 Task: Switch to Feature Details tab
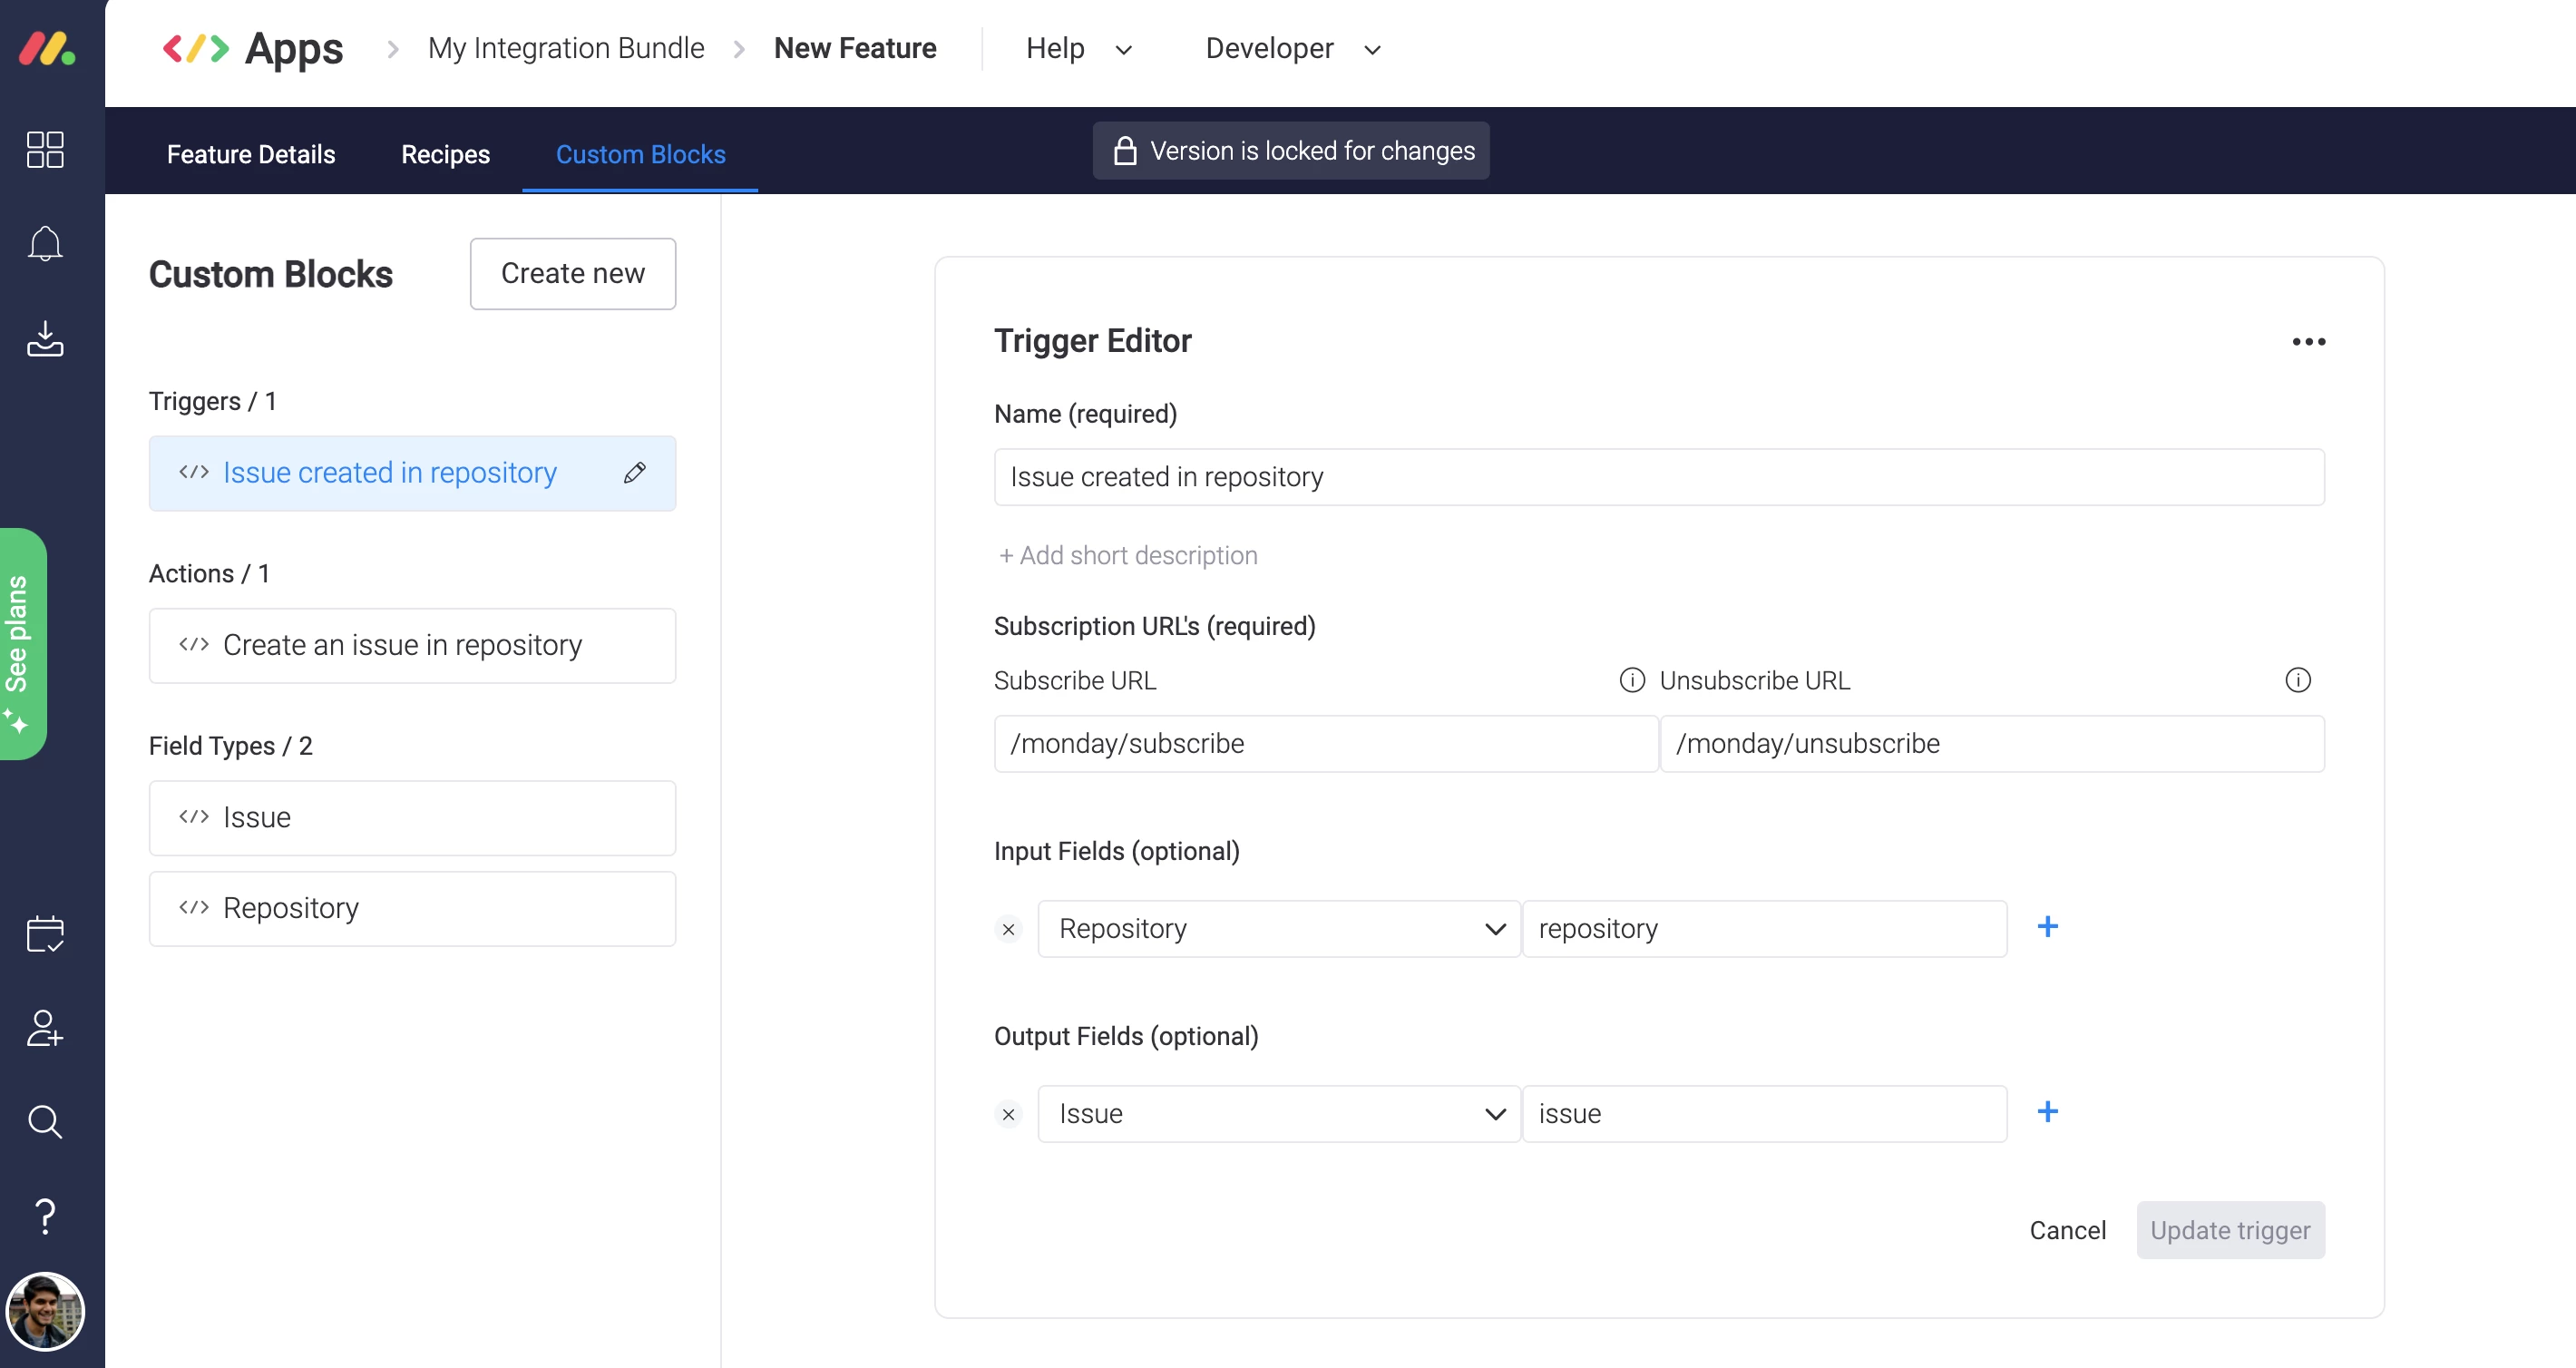tap(251, 154)
